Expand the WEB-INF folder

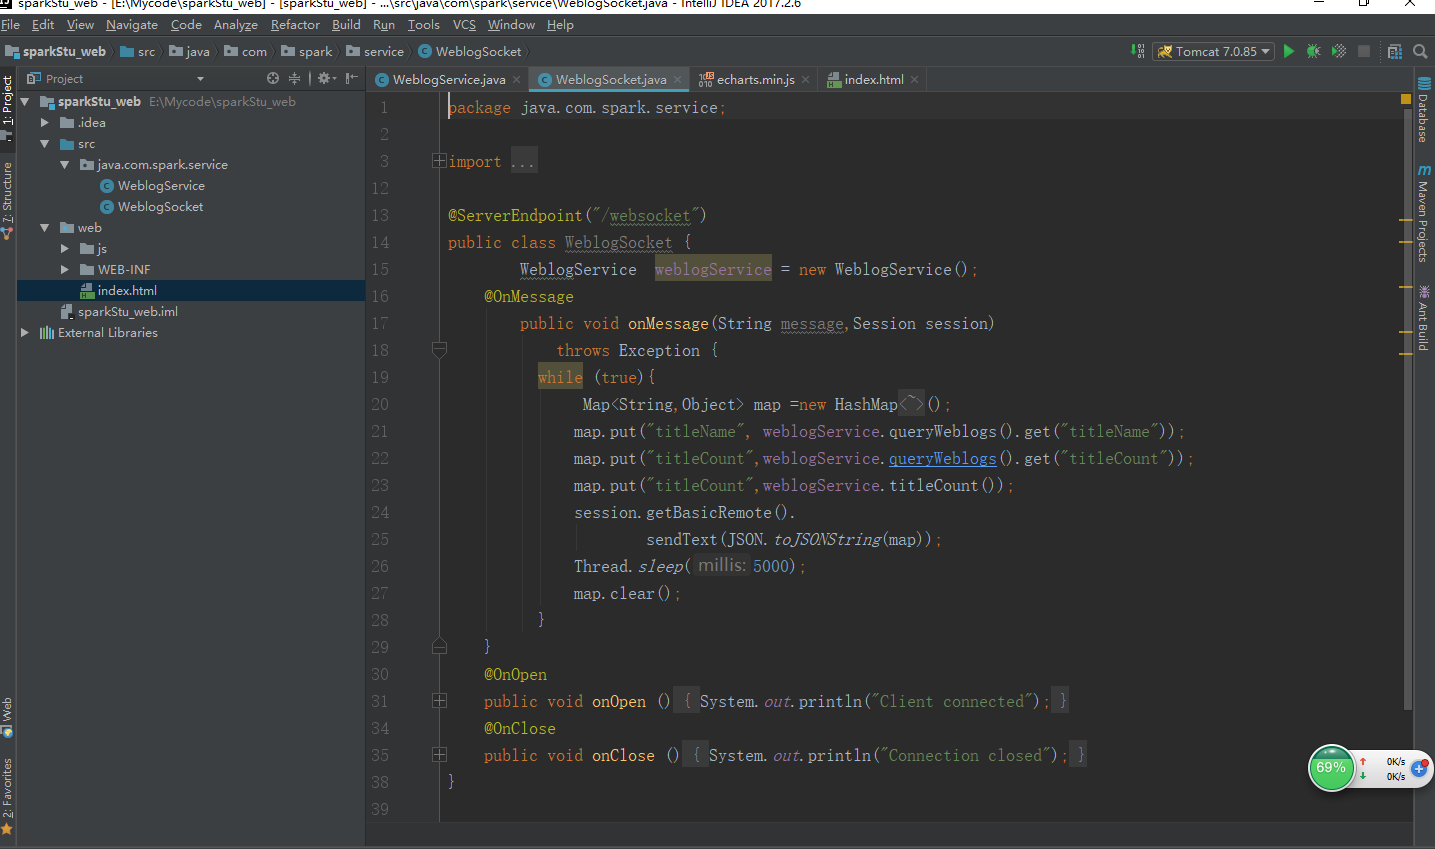[x=65, y=270]
